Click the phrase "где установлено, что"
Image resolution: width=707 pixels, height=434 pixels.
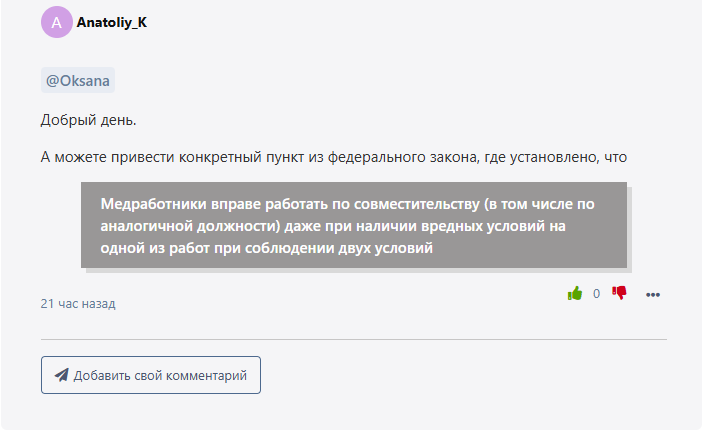pos(556,157)
